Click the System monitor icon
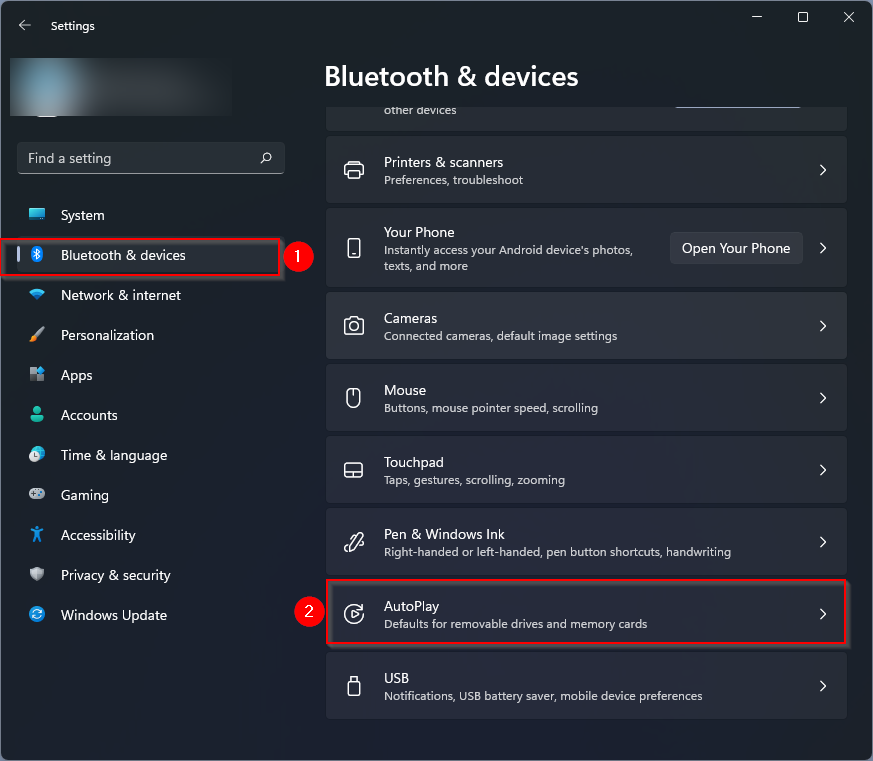 [x=37, y=214]
